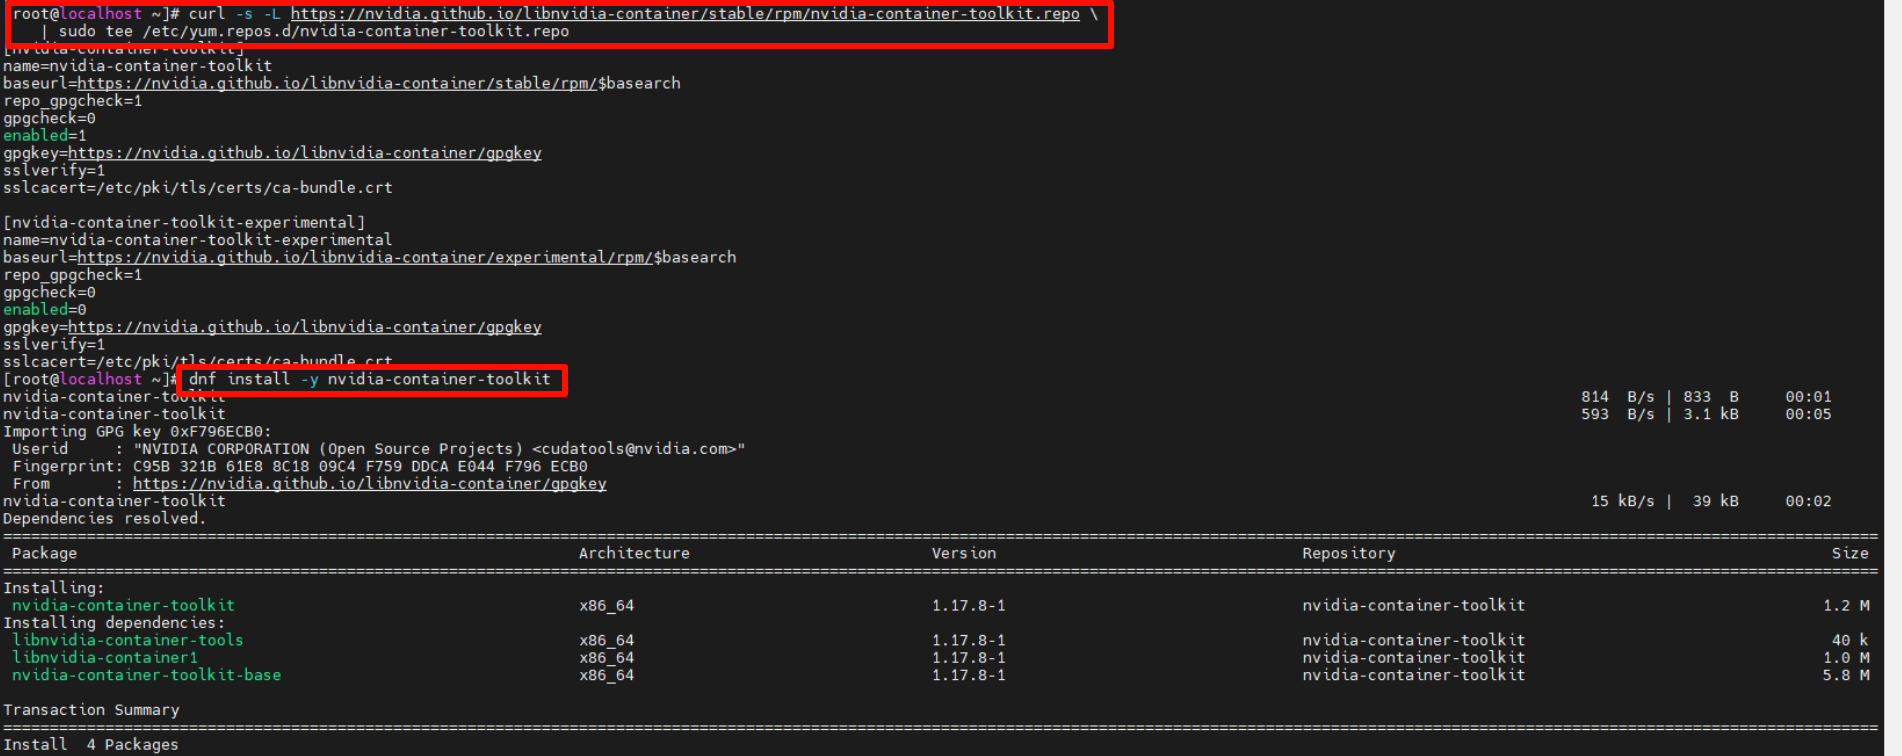Click the '39 kB' download size
This screenshot has width=1902, height=756.
1716,501
